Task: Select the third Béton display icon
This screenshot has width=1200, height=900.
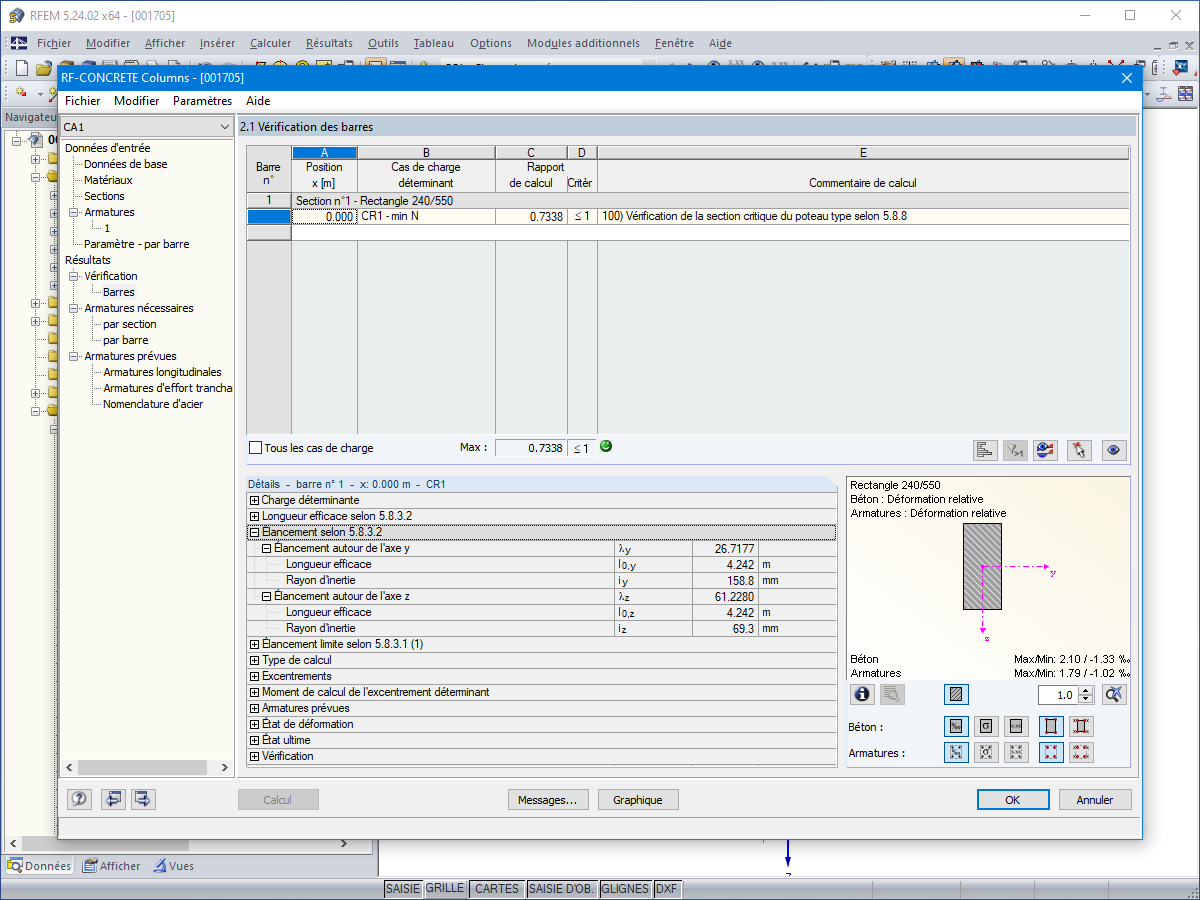Action: 1016,726
